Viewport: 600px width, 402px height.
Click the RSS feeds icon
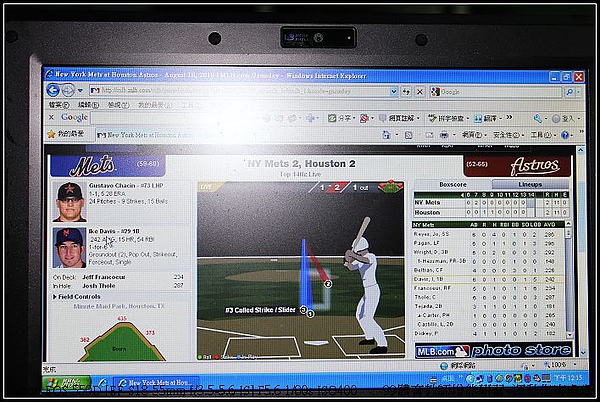[x=409, y=135]
